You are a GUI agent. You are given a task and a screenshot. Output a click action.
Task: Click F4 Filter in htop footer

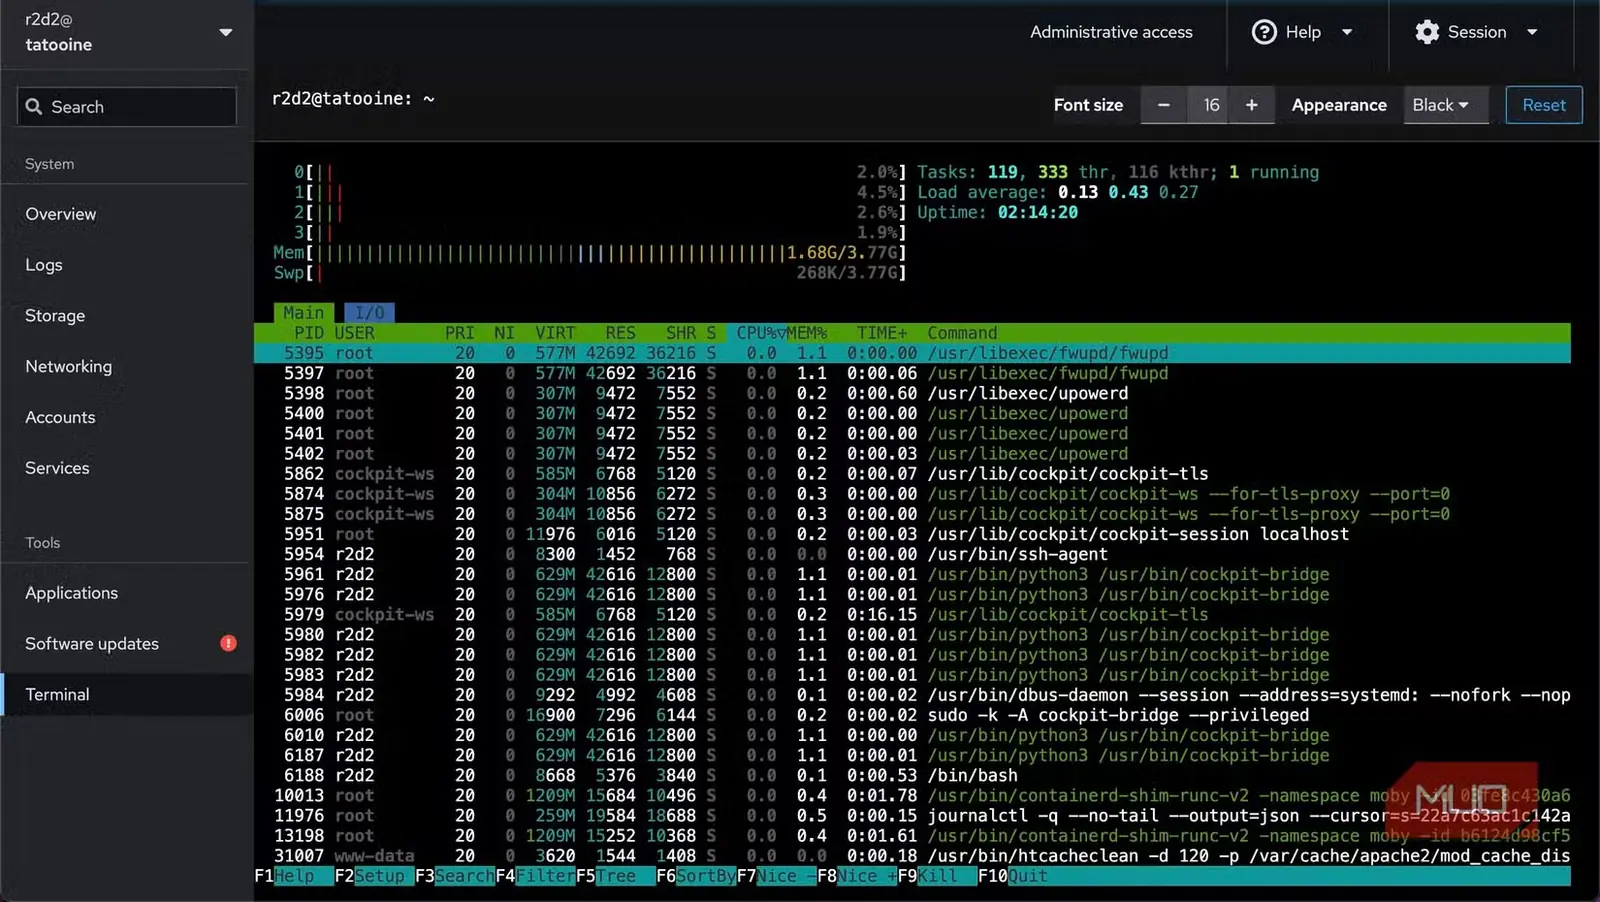[x=535, y=876]
